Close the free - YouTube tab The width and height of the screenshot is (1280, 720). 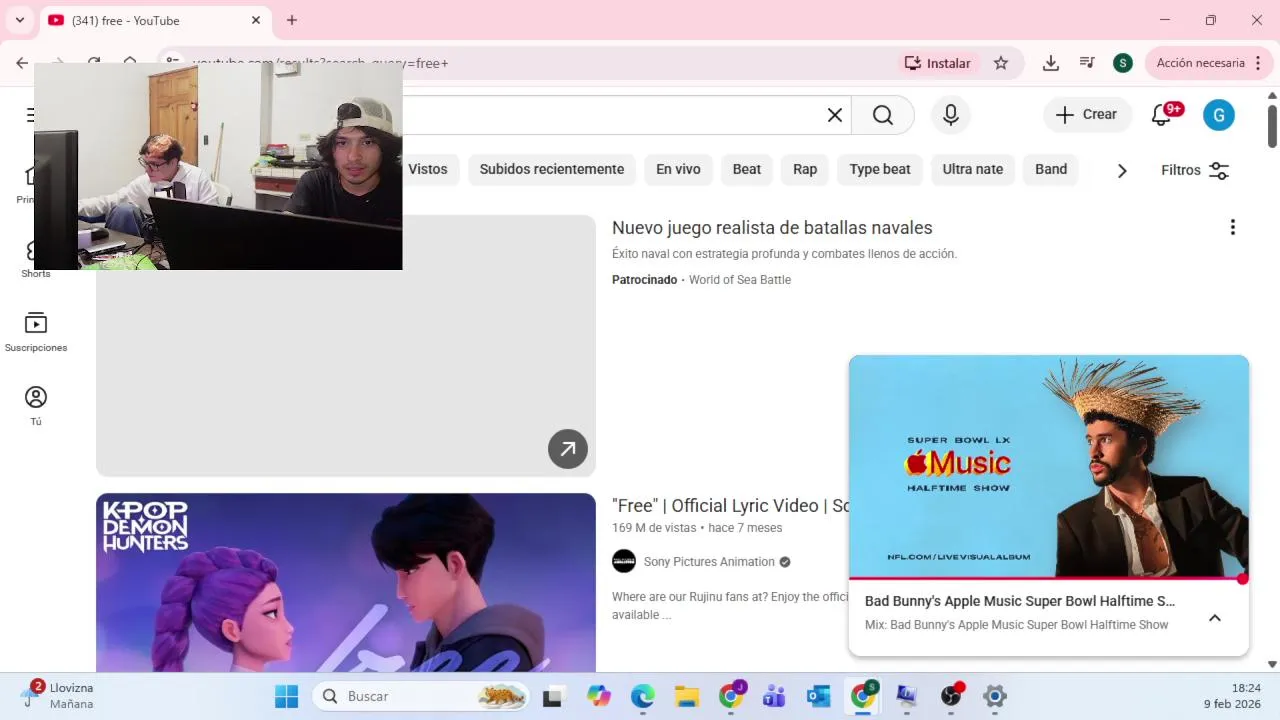(256, 20)
